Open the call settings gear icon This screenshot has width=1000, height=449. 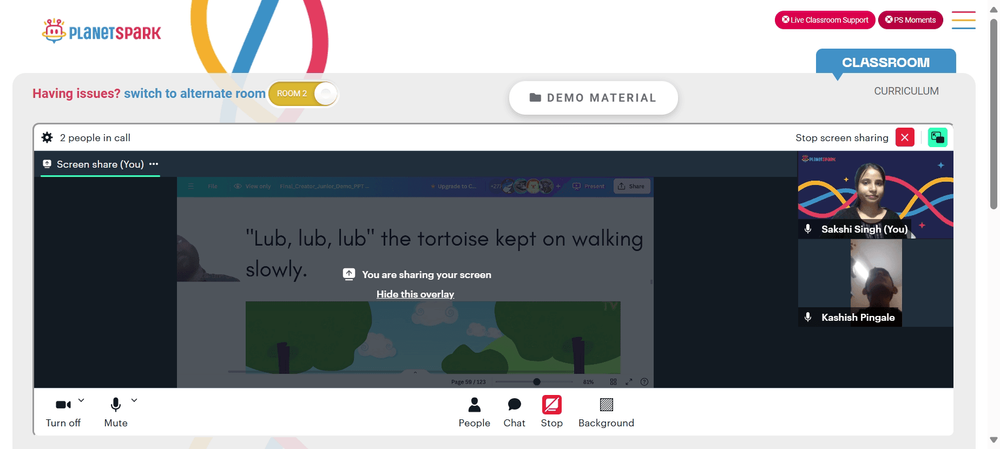click(47, 137)
